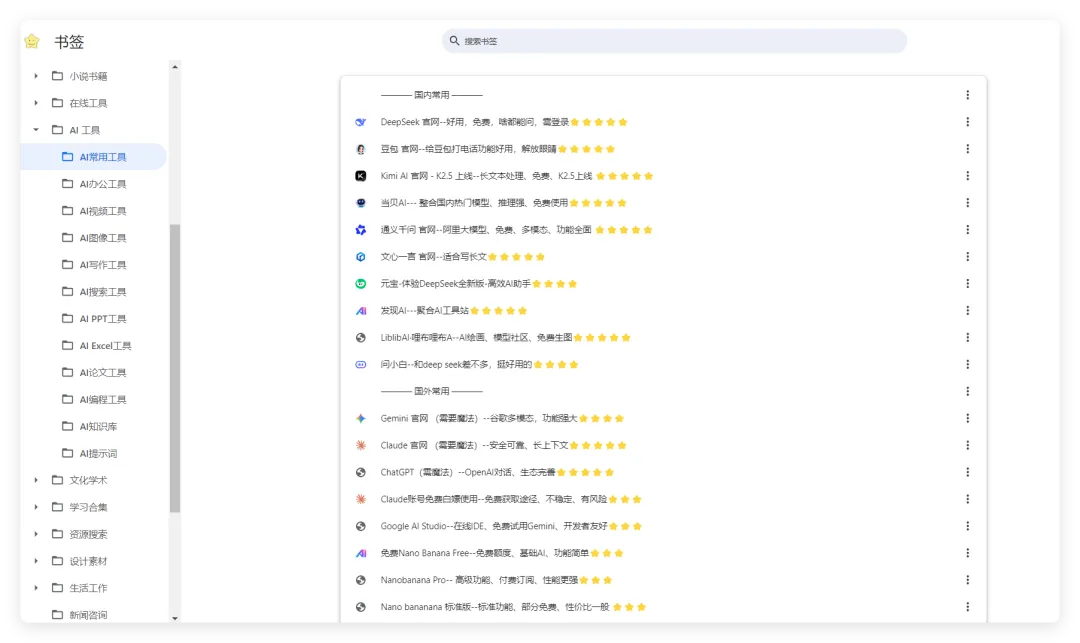This screenshot has height=643, width=1080.
Task: Click the Kimi AI bookmark favicon
Action: pyautogui.click(x=360, y=176)
